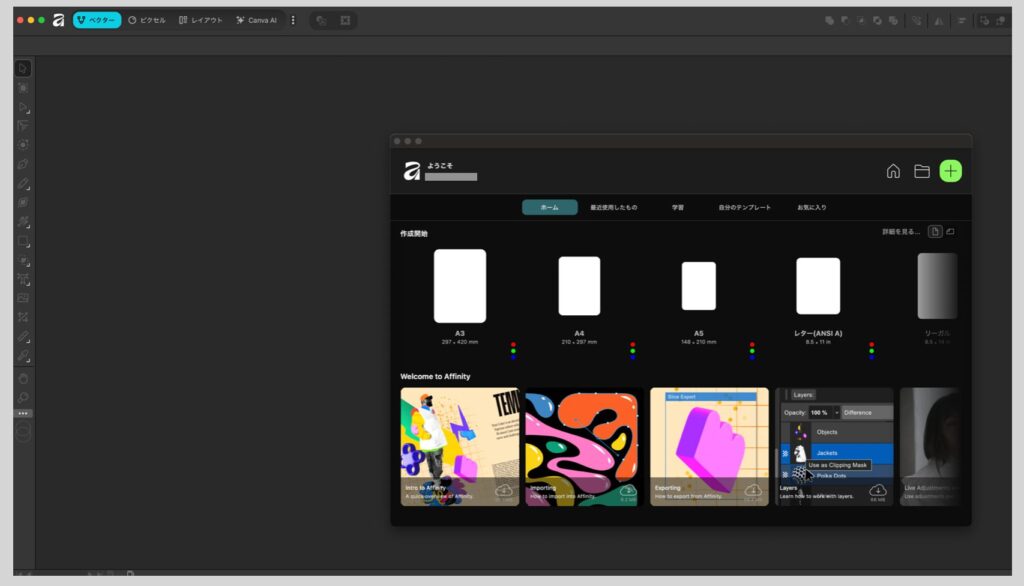Click the house home icon in welcome header
This screenshot has width=1024, height=586.
click(x=893, y=171)
